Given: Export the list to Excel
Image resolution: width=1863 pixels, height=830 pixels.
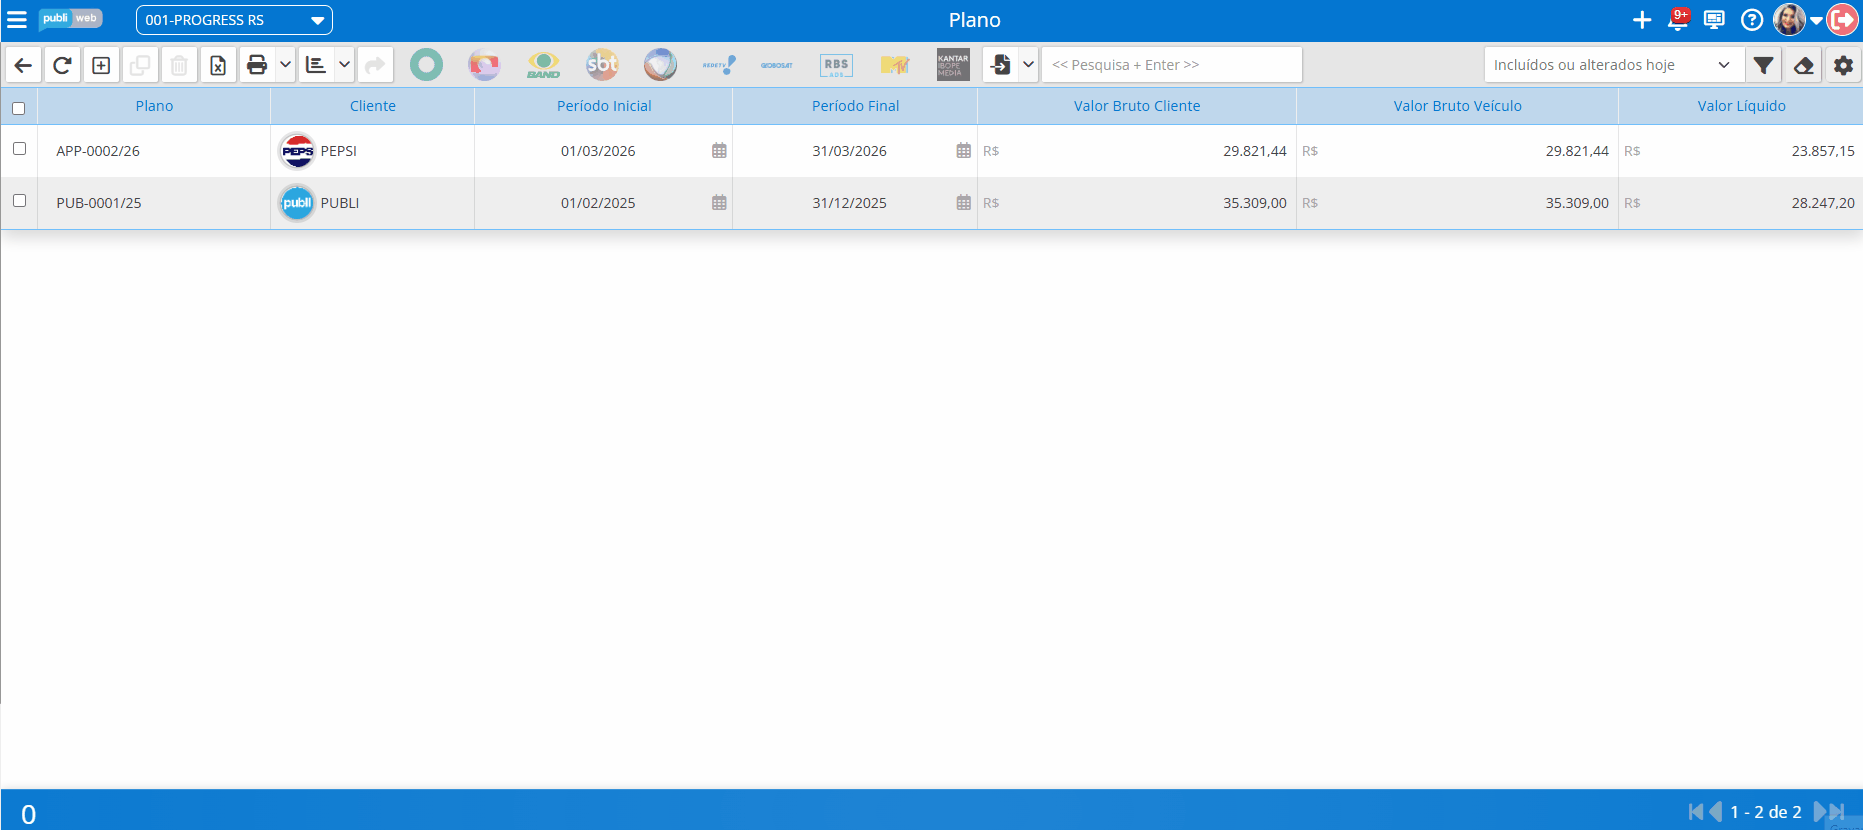Looking at the screenshot, I should pos(217,65).
